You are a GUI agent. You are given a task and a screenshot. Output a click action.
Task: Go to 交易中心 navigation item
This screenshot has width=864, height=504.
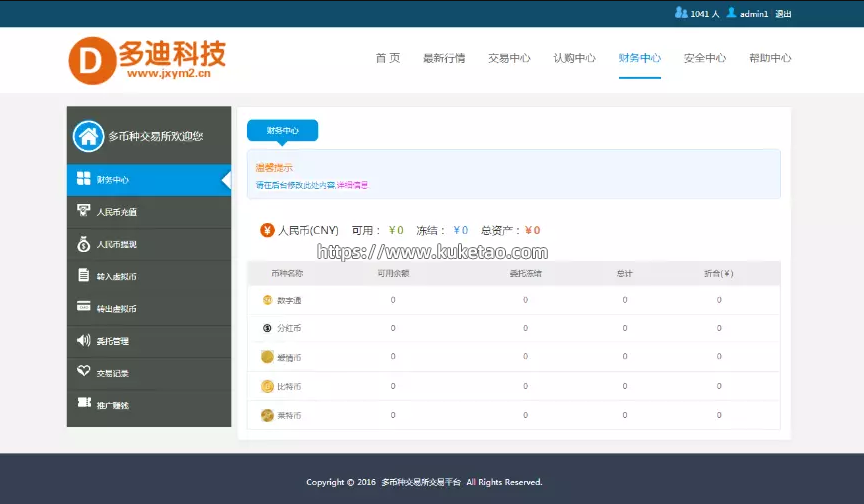point(509,58)
